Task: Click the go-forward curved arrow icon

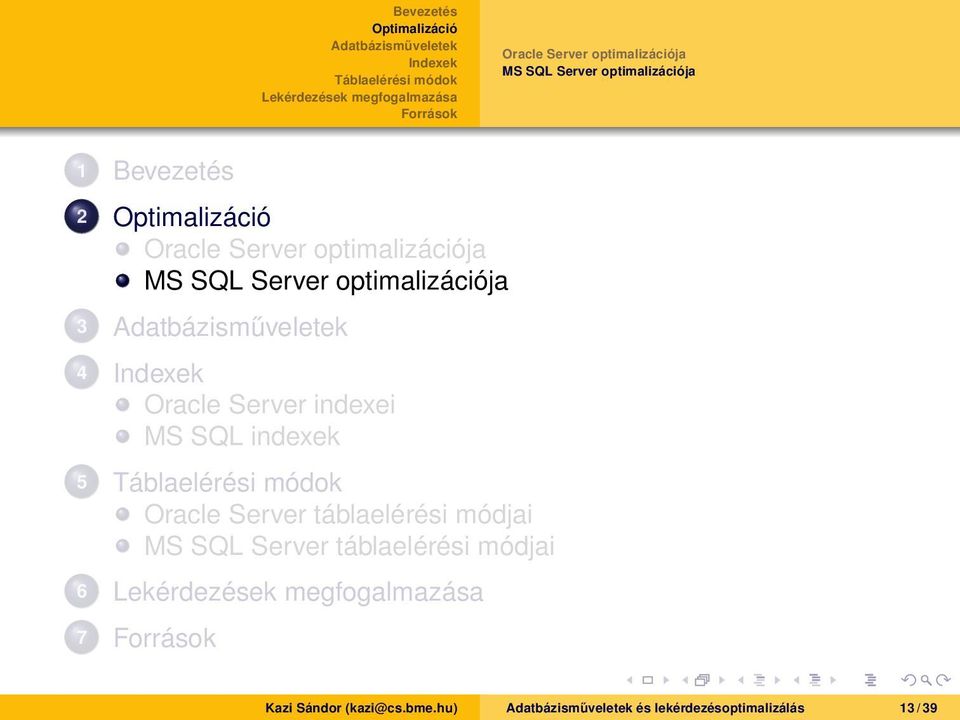Action: click(943, 680)
